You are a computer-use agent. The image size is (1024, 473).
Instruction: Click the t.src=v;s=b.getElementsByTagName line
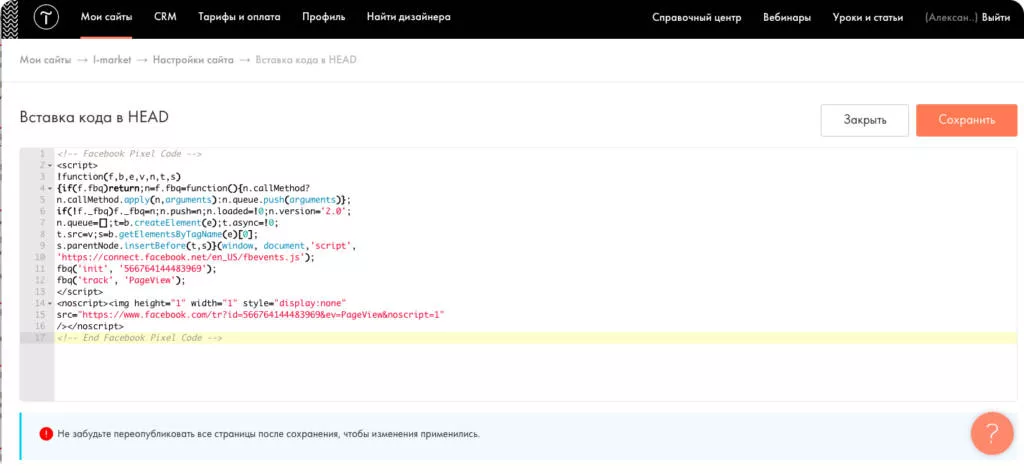click(157, 235)
